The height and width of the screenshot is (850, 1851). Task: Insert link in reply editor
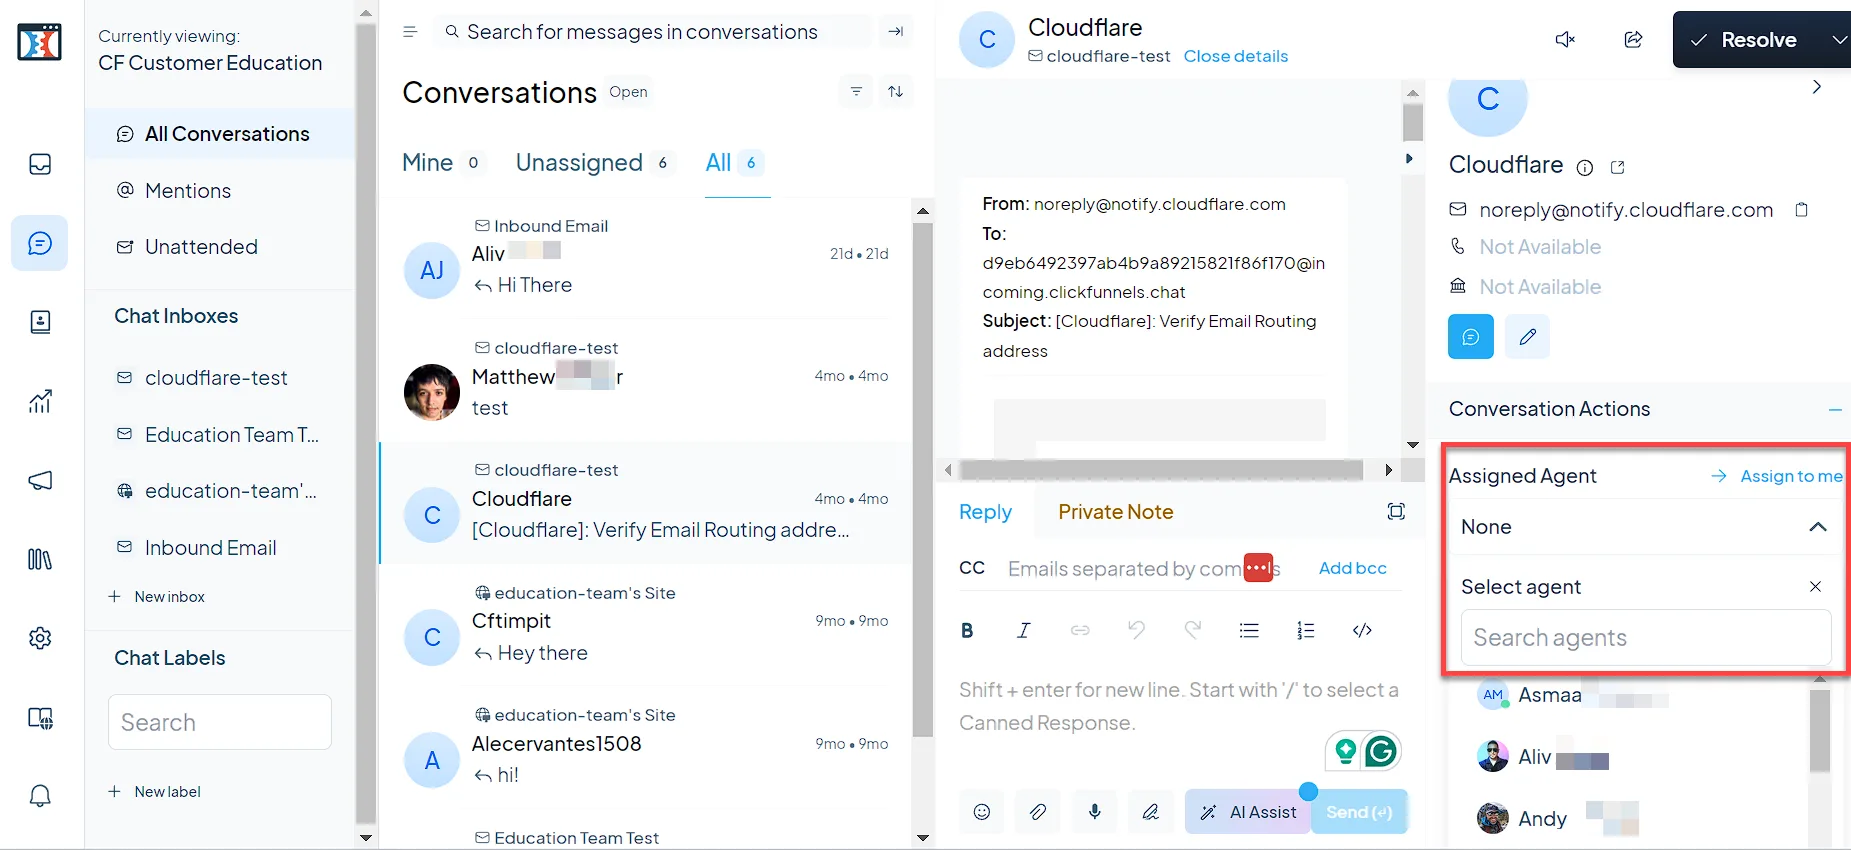tap(1080, 630)
